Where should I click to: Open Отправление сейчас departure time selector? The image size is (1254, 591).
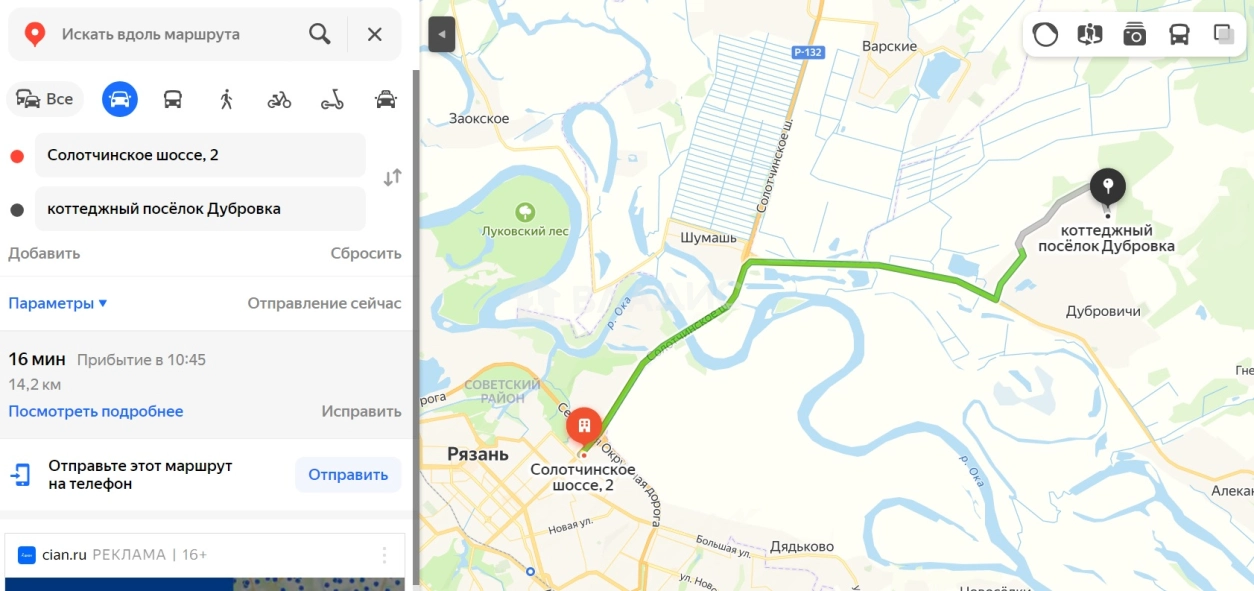click(324, 303)
